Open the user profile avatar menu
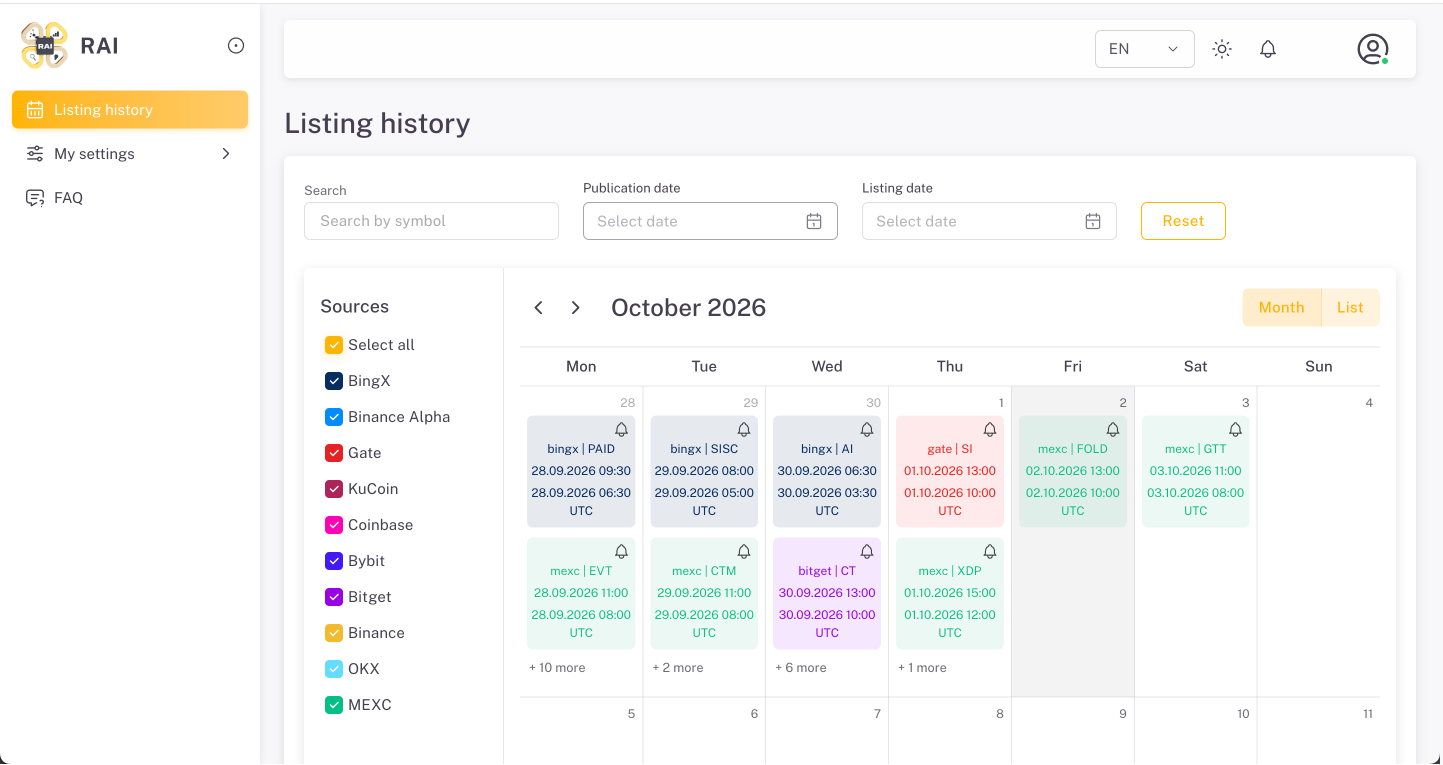The image size is (1443, 765). [1373, 49]
